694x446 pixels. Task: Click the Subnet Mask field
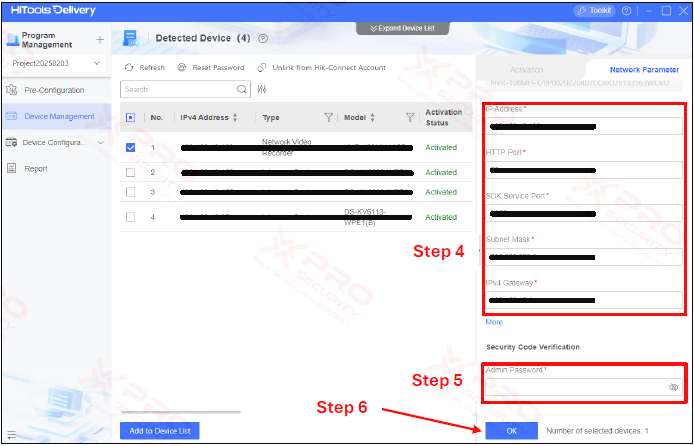point(584,257)
